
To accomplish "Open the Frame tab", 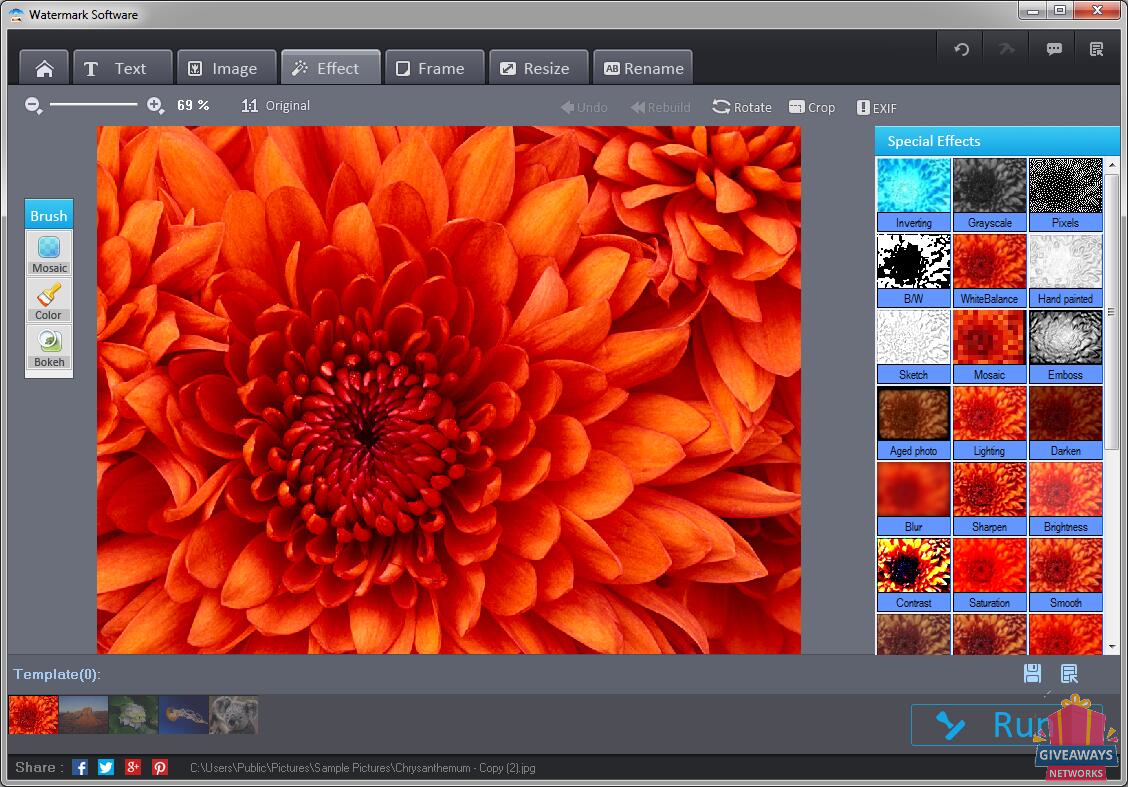I will click(435, 68).
